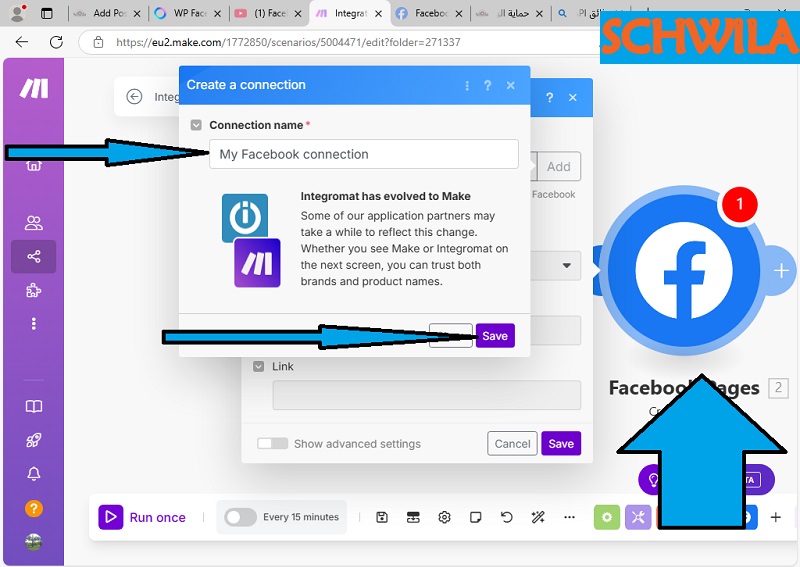Open the Notifications bell icon
Viewport: 800px width, 567px height.
pos(34,474)
